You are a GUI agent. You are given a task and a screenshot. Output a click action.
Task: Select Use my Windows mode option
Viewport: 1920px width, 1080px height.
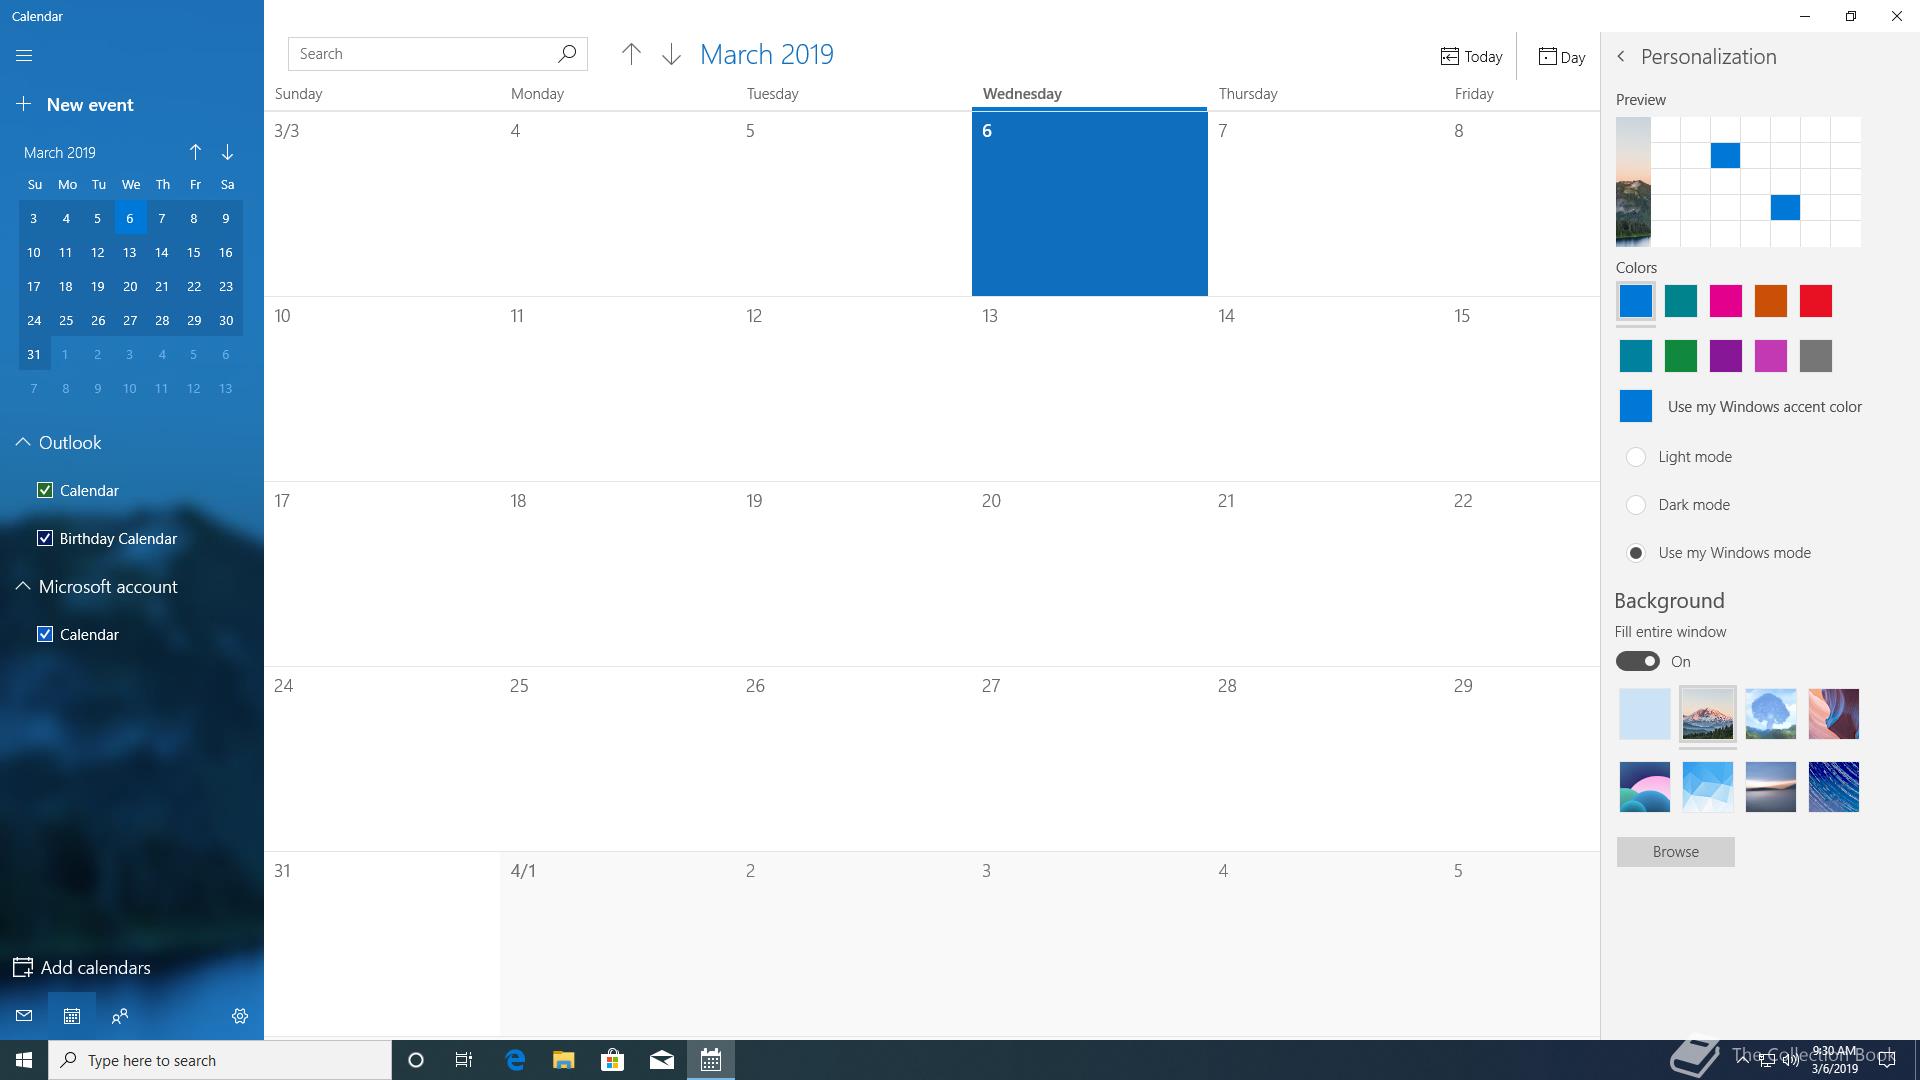1636,553
